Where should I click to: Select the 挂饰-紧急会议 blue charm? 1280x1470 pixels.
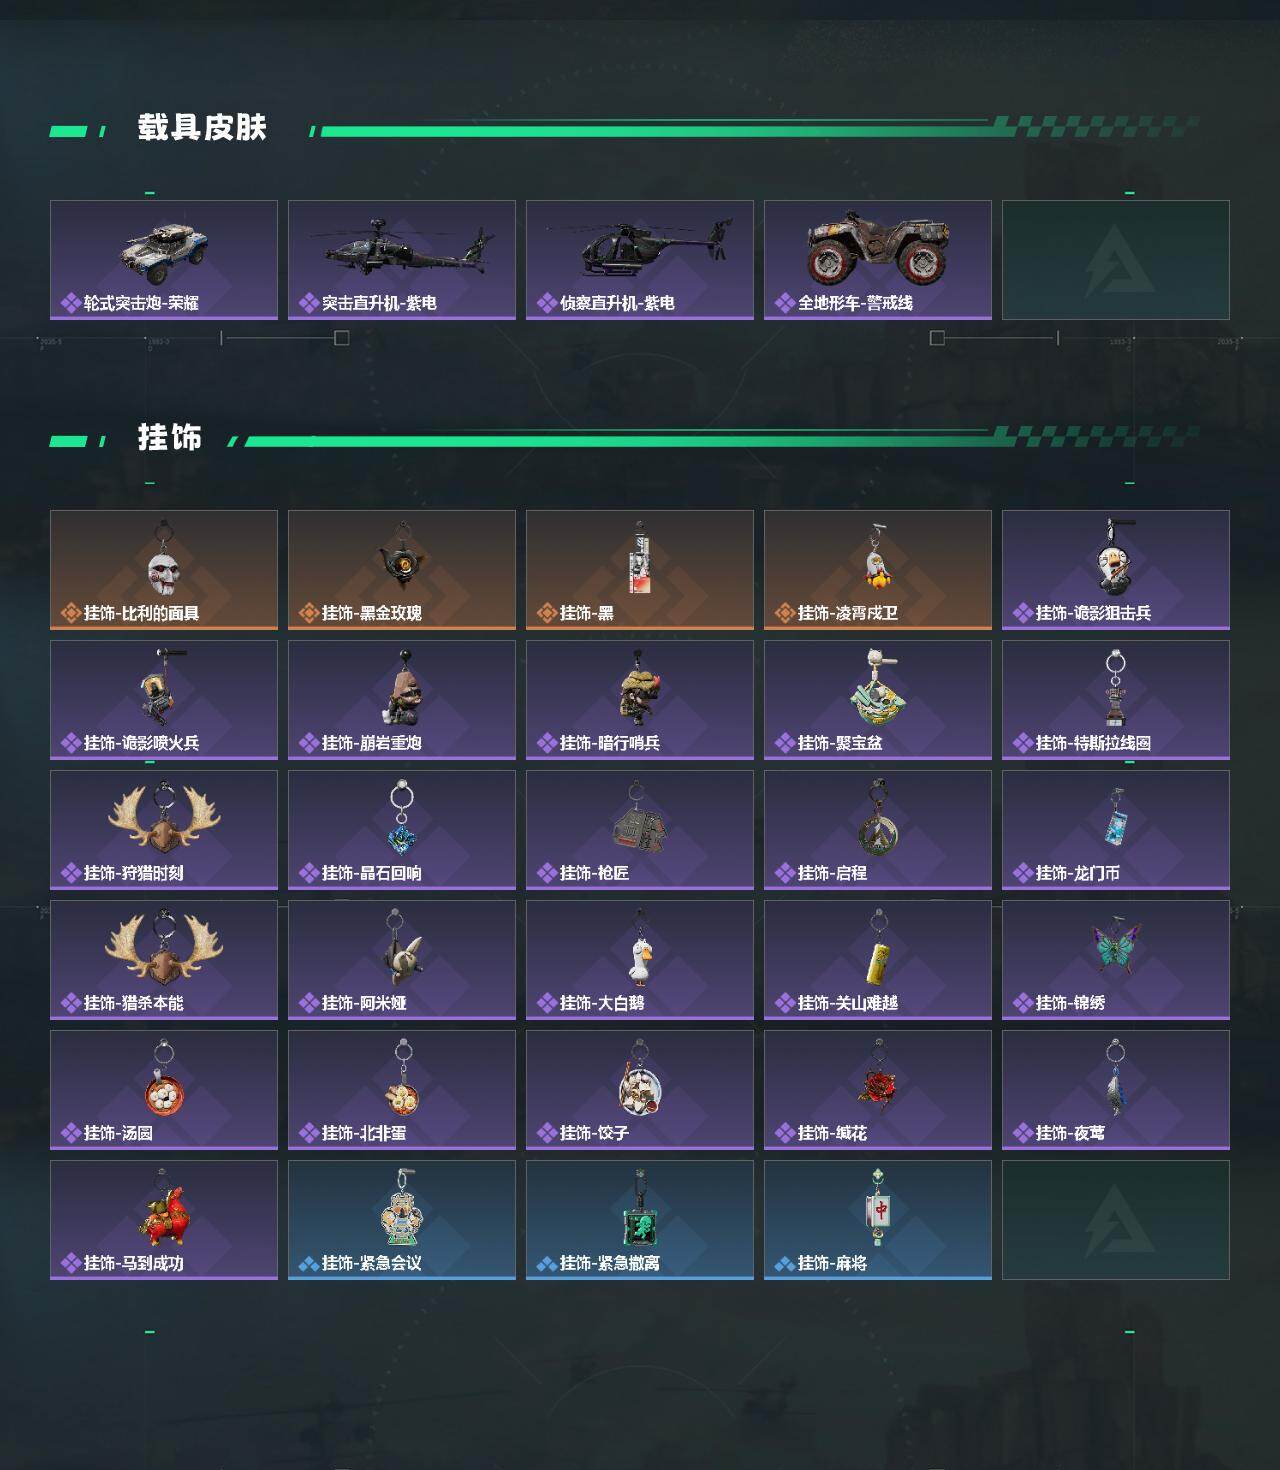coord(402,1220)
